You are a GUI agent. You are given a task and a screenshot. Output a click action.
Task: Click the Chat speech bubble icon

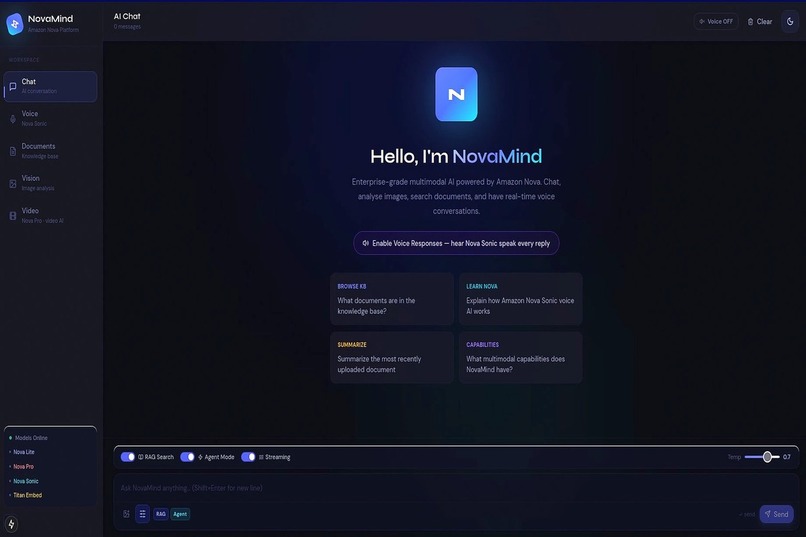pos(13,86)
